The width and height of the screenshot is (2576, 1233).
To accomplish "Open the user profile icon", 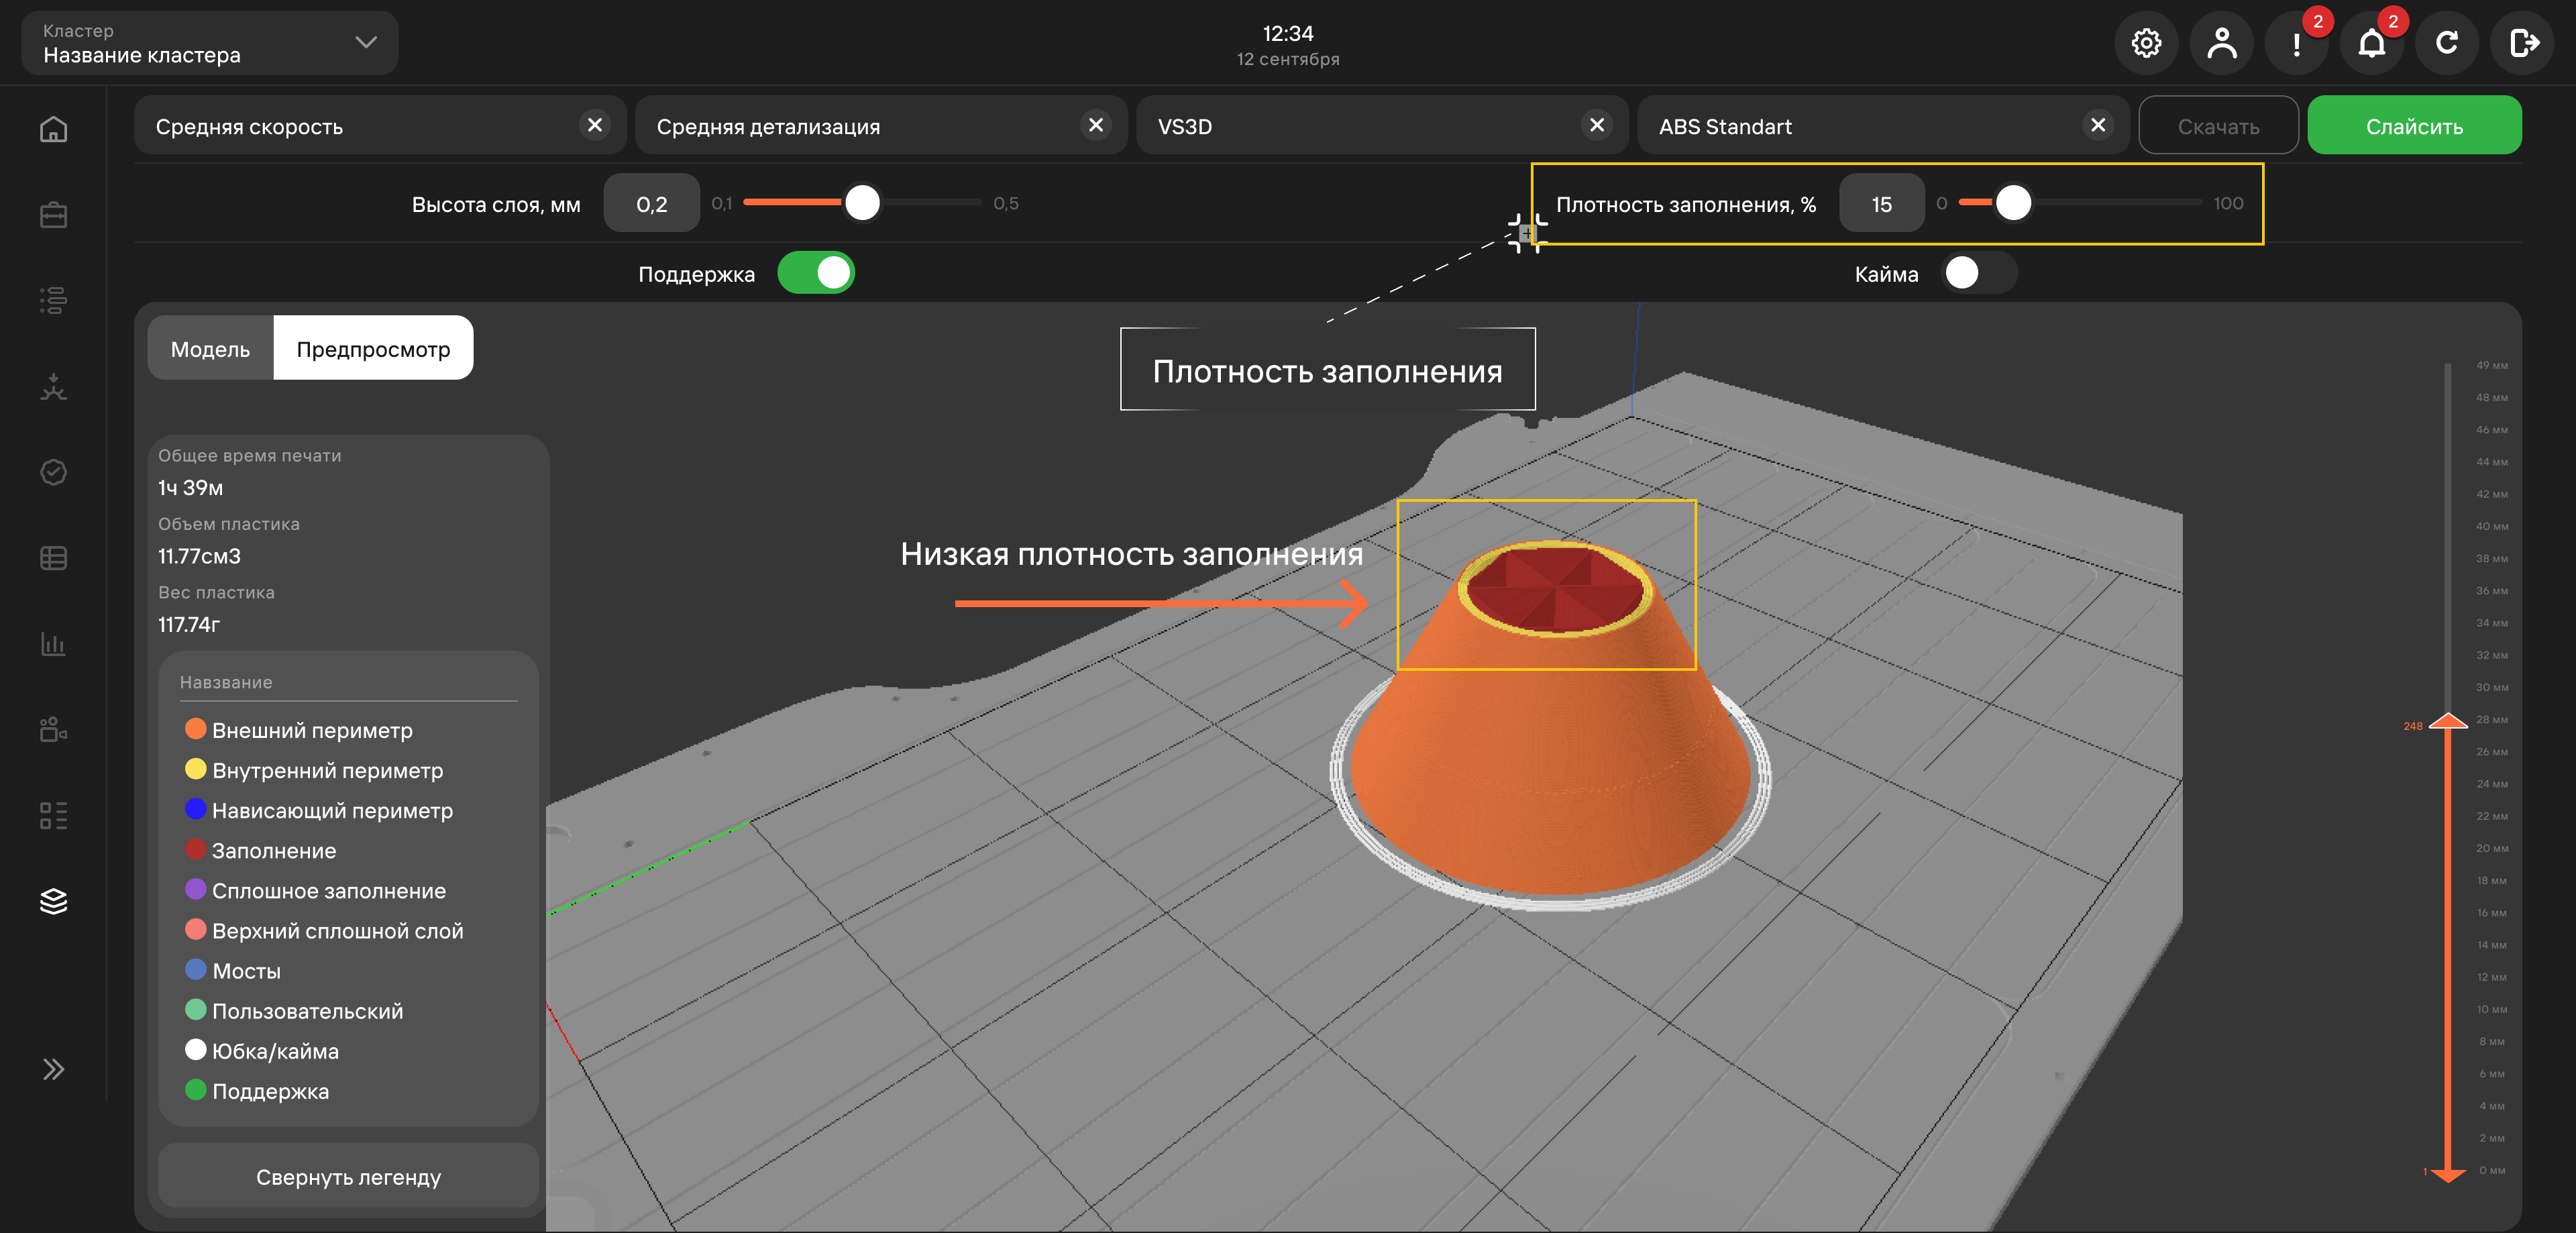I will click(2221, 43).
